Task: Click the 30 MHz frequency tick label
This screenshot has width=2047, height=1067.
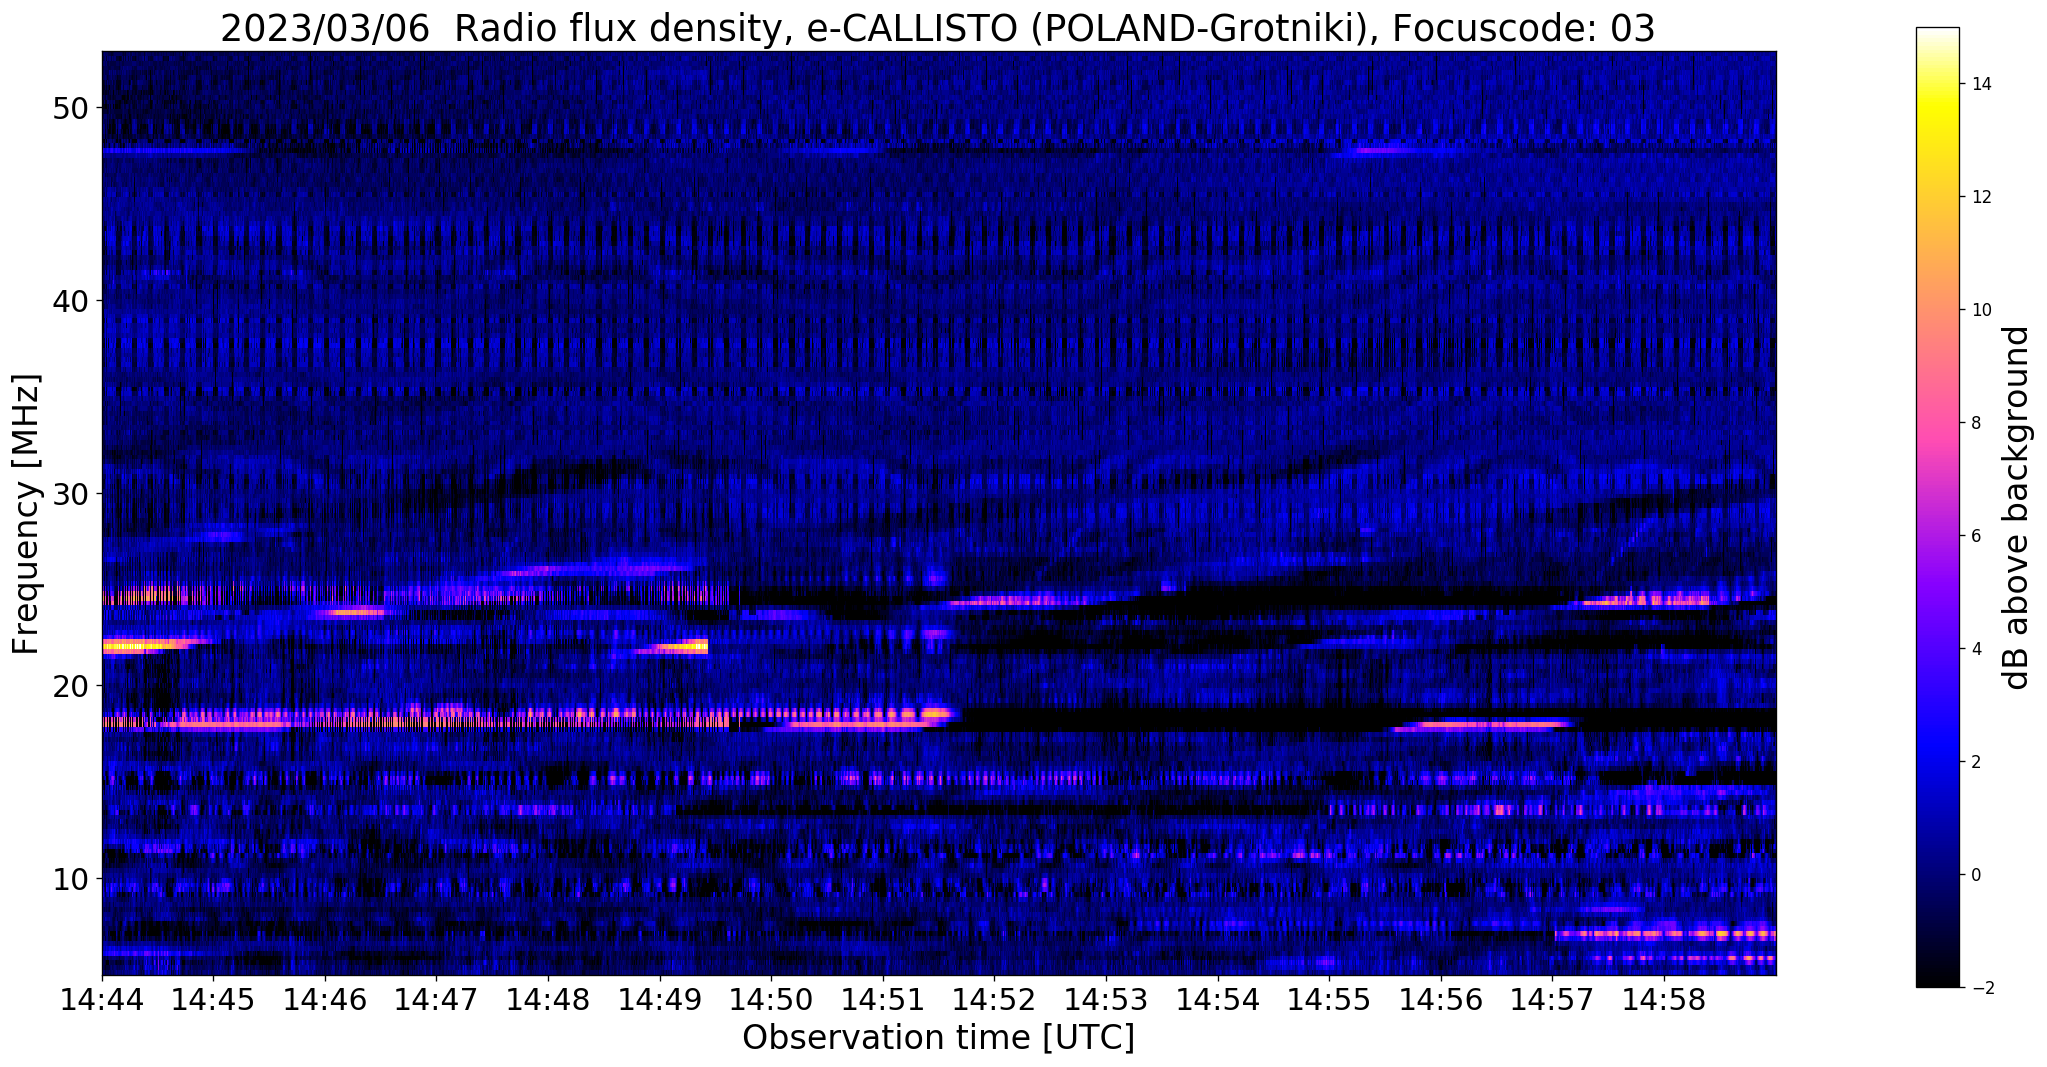Action: pos(69,494)
